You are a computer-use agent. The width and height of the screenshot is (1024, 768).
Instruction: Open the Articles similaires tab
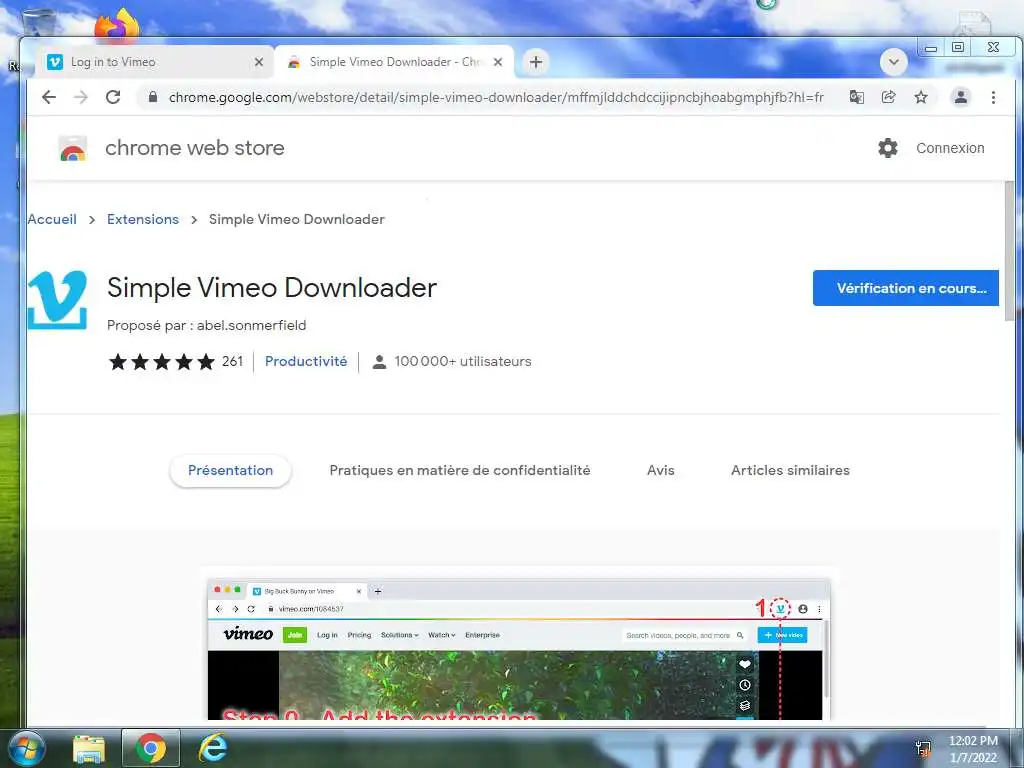(x=790, y=470)
